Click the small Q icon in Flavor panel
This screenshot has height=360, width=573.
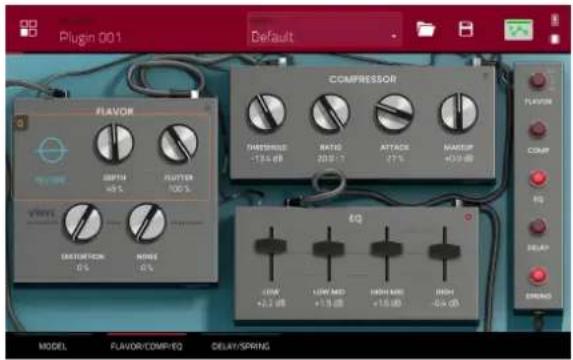click(21, 124)
